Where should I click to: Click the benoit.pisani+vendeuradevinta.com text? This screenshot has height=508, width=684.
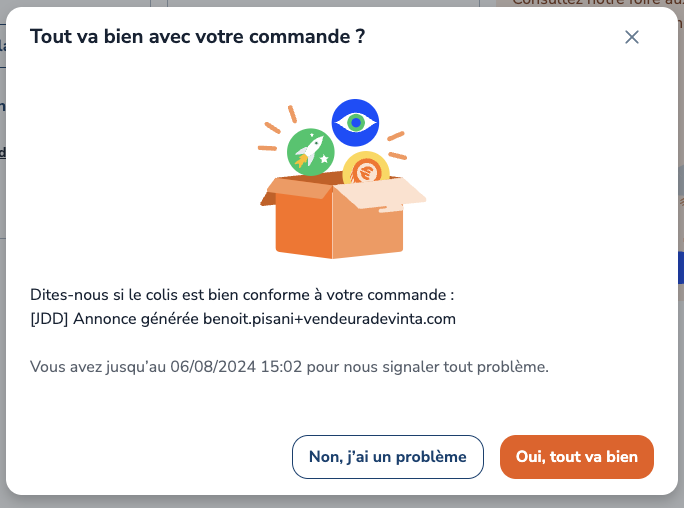pyautogui.click(x=331, y=319)
